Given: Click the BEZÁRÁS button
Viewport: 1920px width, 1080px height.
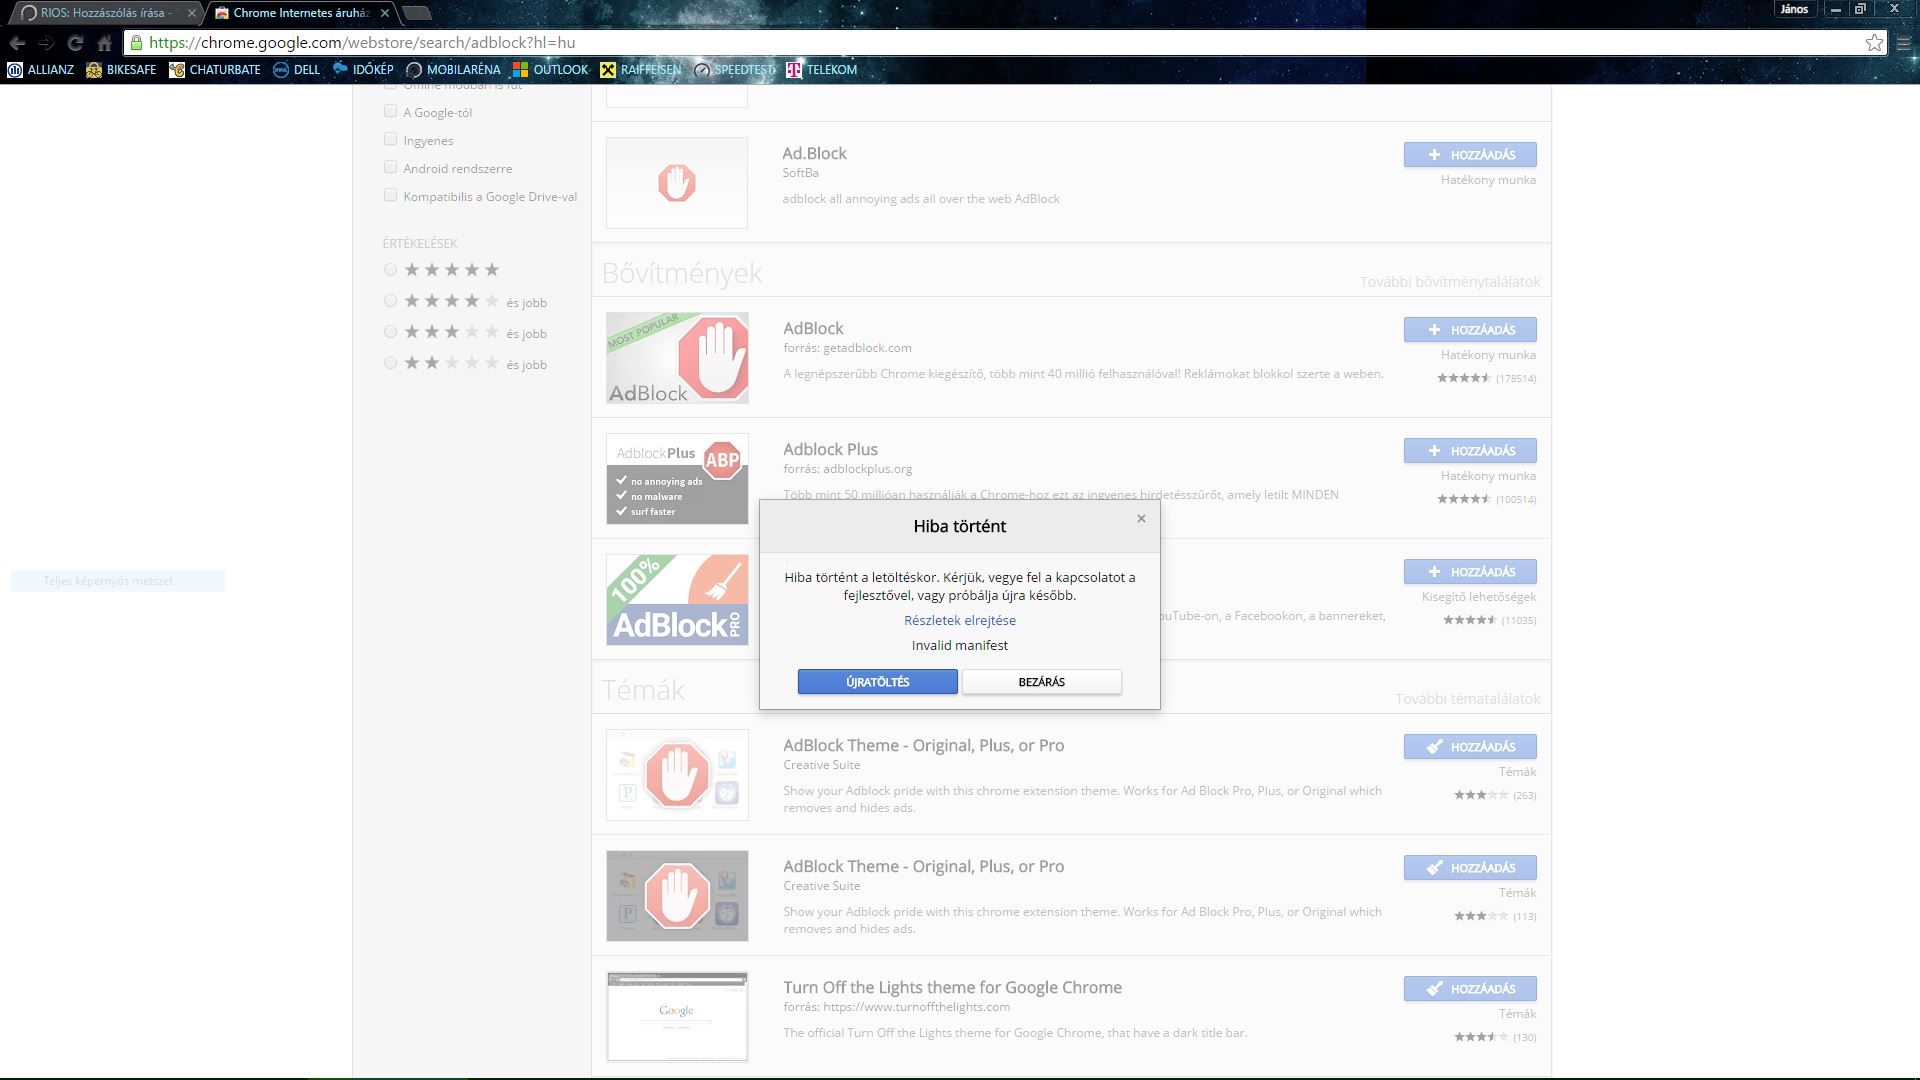Looking at the screenshot, I should 1041,682.
